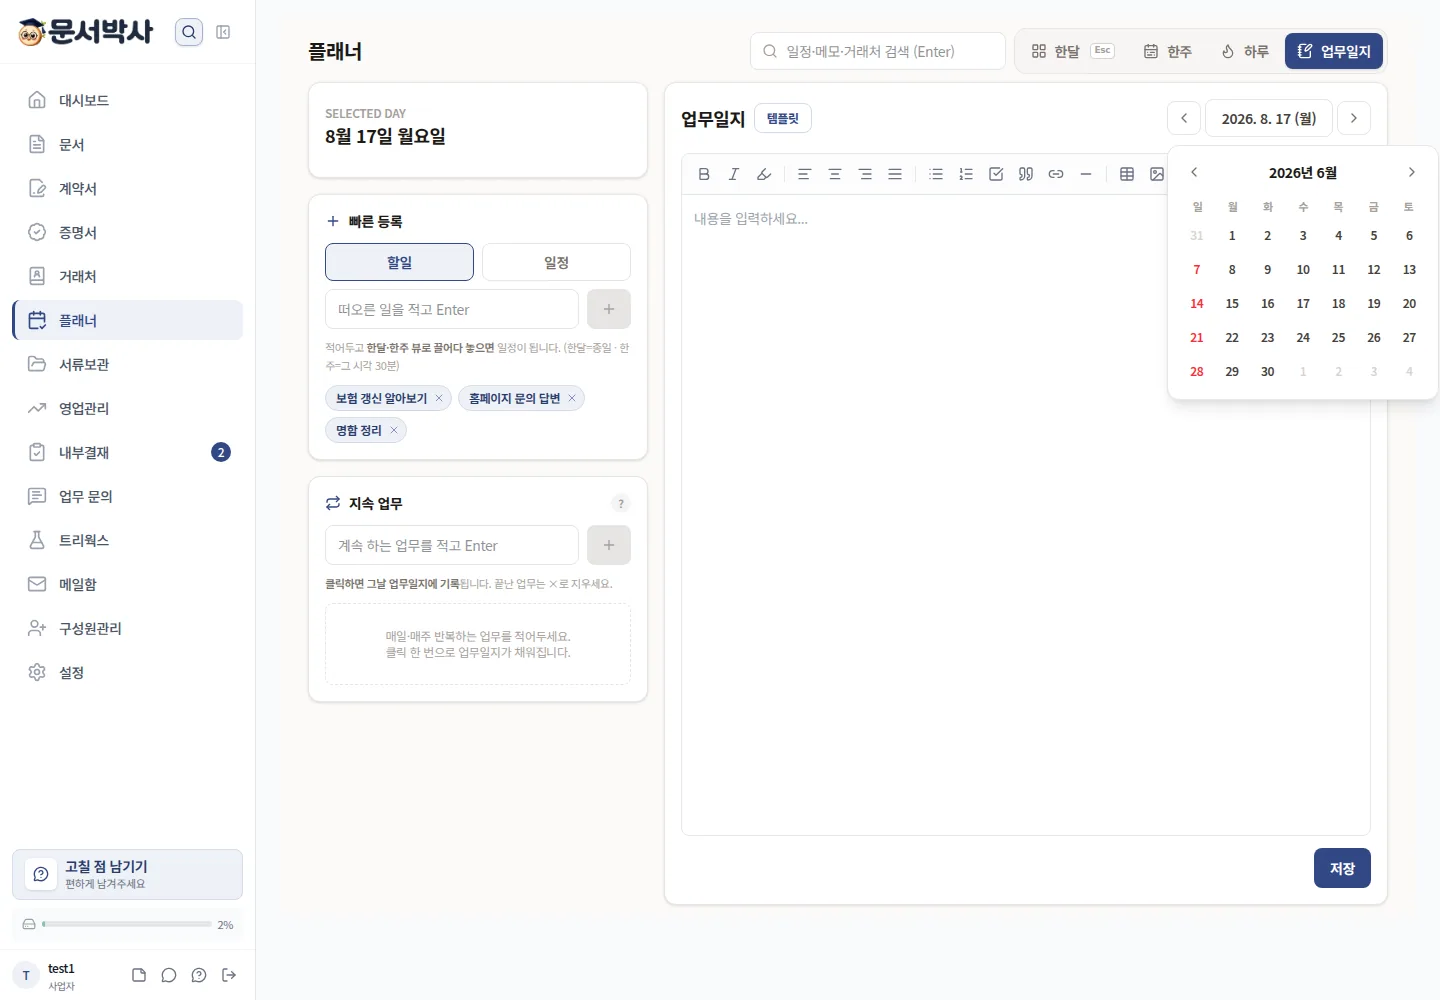Image resolution: width=1440 pixels, height=1000 pixels.
Task: Remove the 보험 갱신 알아보기 chip
Action: pyautogui.click(x=439, y=398)
